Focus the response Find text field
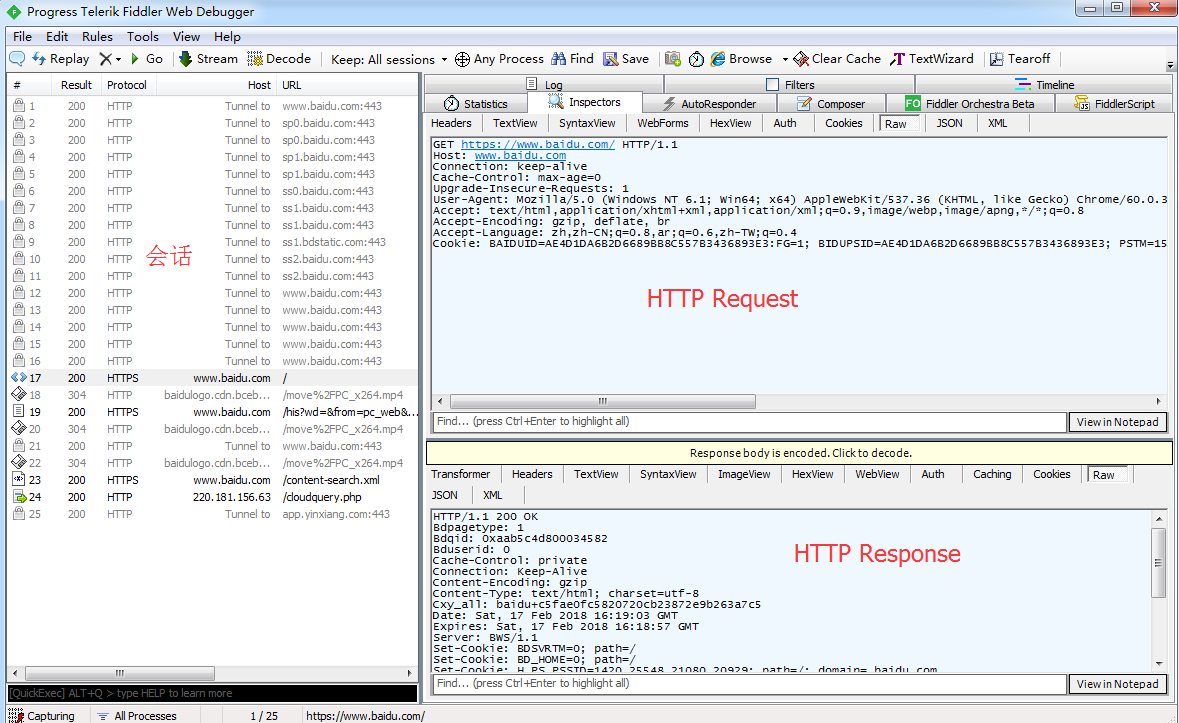1179x723 pixels. pos(749,683)
